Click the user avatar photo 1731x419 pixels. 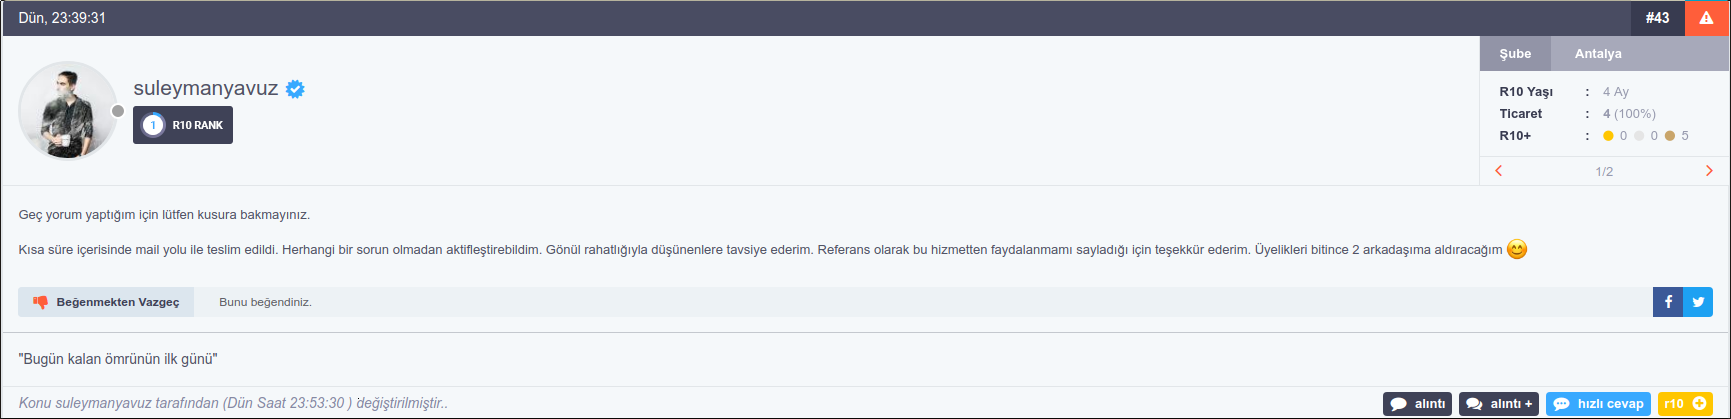click(68, 111)
